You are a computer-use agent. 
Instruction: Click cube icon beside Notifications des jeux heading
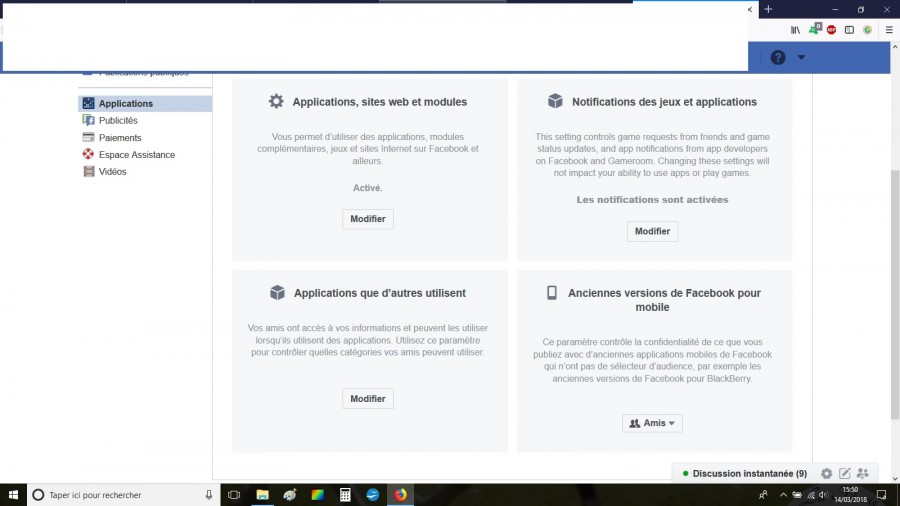click(x=555, y=101)
